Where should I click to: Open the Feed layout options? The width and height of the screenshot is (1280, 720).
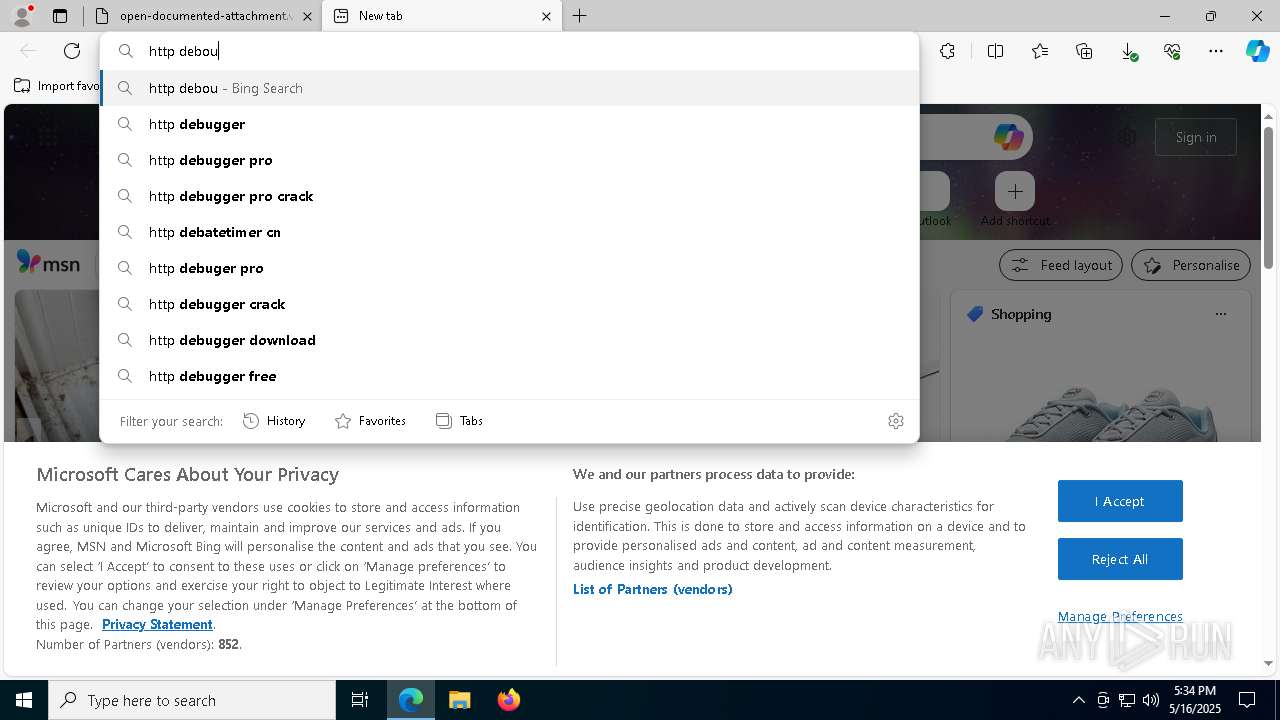(x=1061, y=265)
